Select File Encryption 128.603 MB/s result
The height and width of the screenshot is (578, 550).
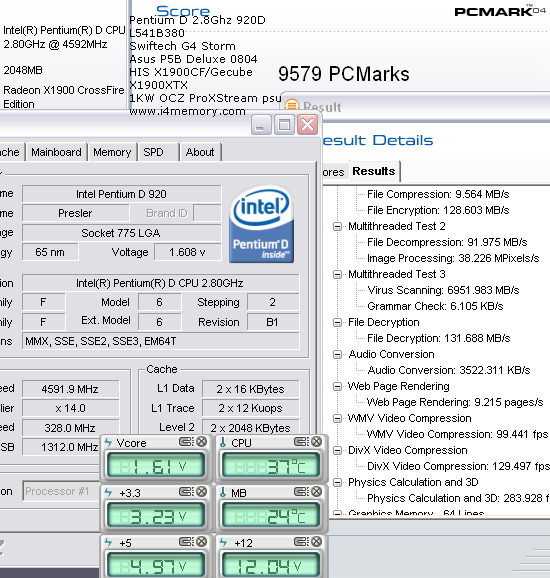click(438, 210)
